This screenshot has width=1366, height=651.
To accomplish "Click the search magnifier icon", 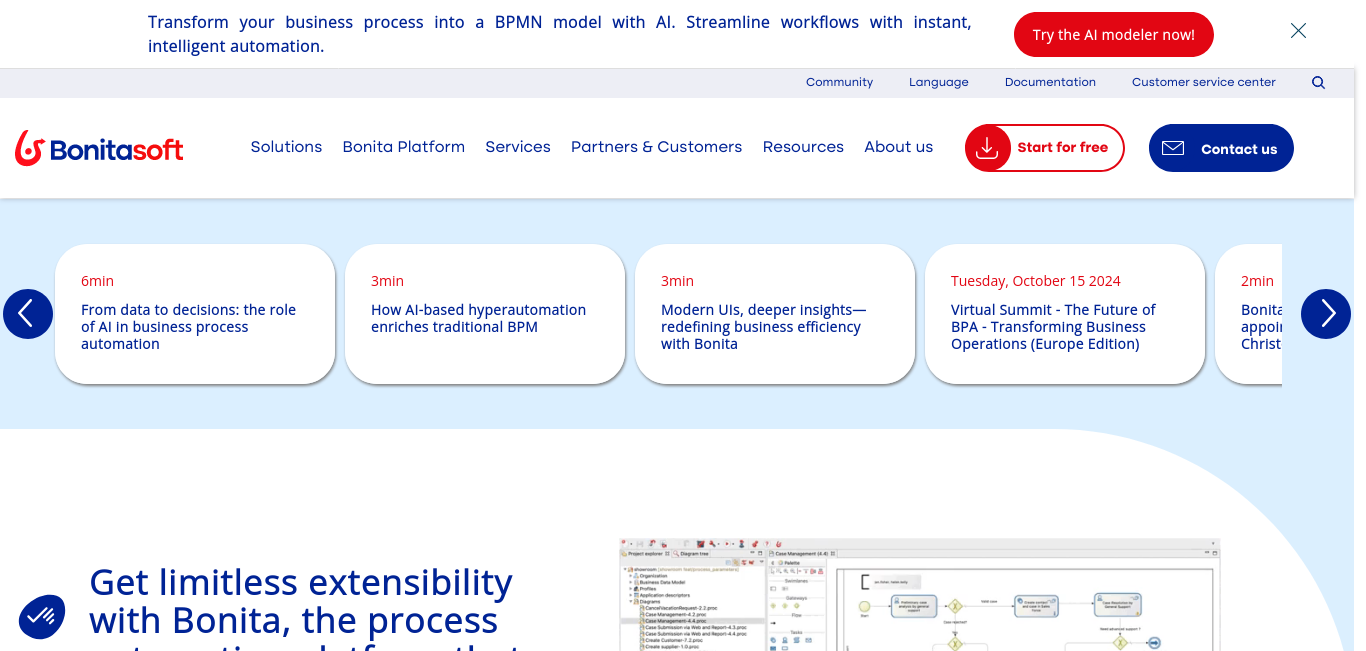I will click(x=1318, y=83).
